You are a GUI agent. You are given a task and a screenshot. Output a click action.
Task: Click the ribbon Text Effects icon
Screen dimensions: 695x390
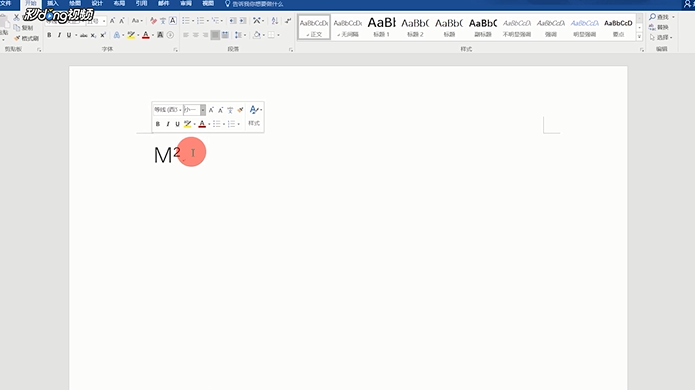click(117, 35)
